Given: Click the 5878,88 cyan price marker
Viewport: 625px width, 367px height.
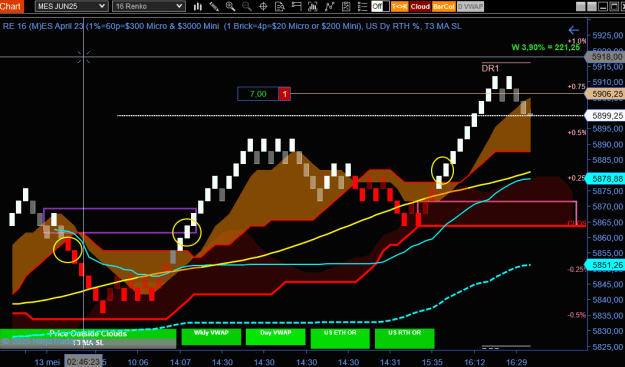Looking at the screenshot, I should [x=605, y=179].
